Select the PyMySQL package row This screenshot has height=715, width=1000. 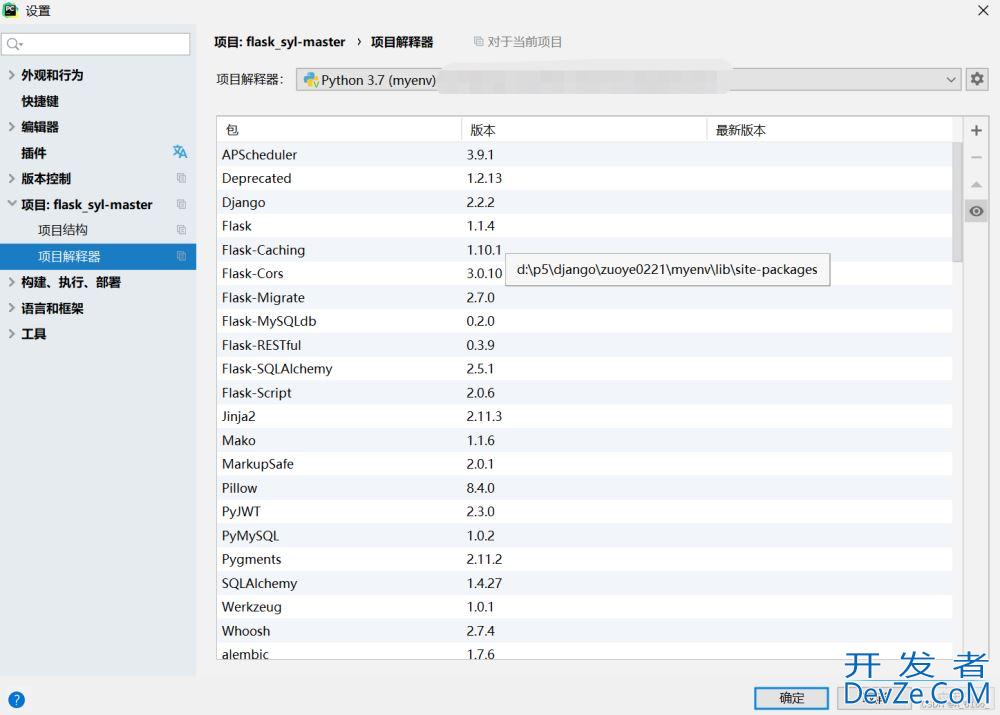click(585, 535)
